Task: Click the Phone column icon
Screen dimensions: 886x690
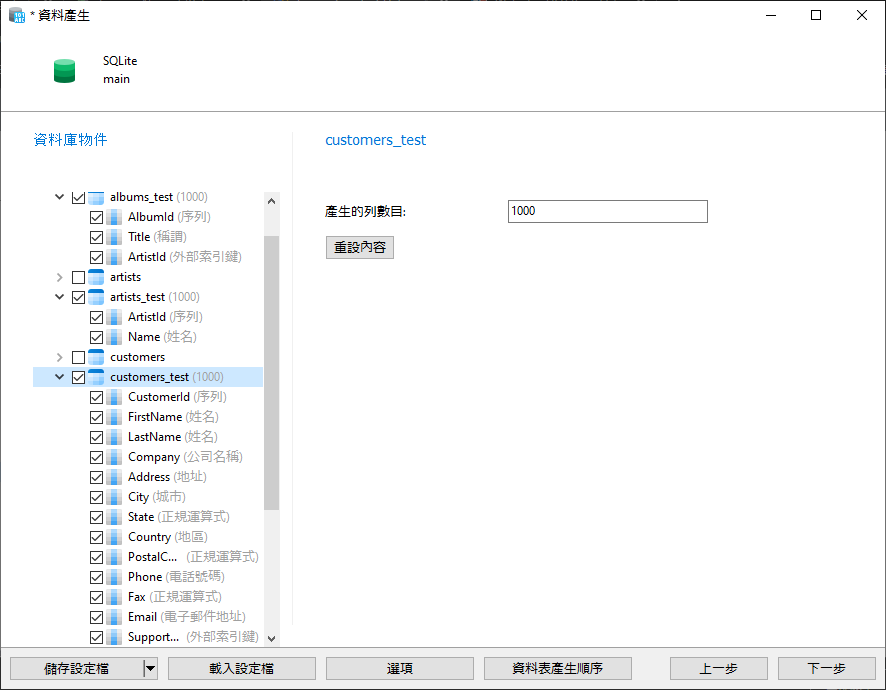Action: pos(115,577)
